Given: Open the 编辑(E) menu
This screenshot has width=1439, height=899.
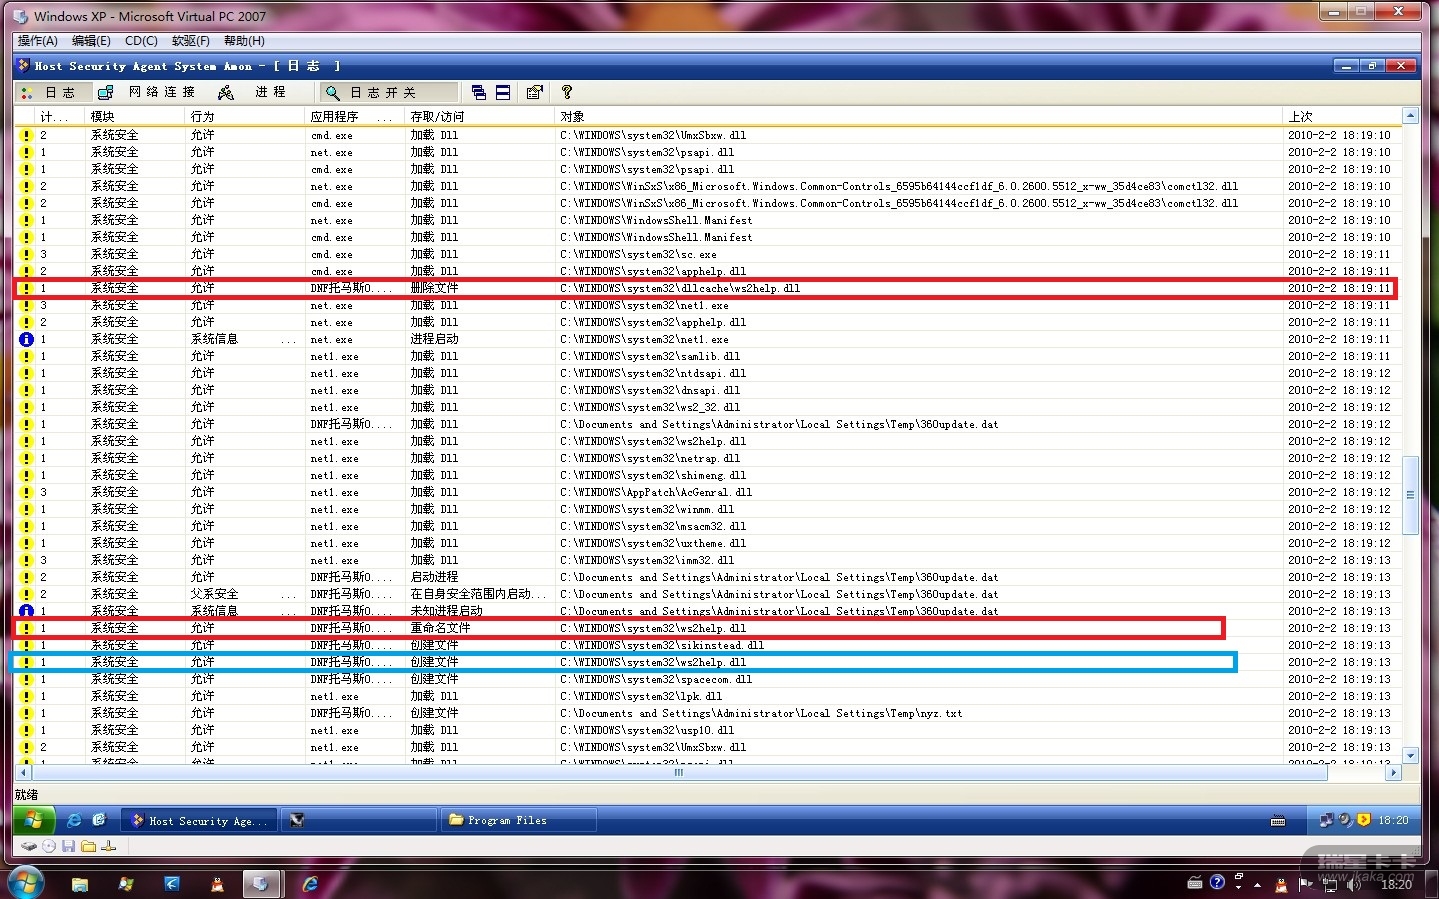Looking at the screenshot, I should 91,41.
